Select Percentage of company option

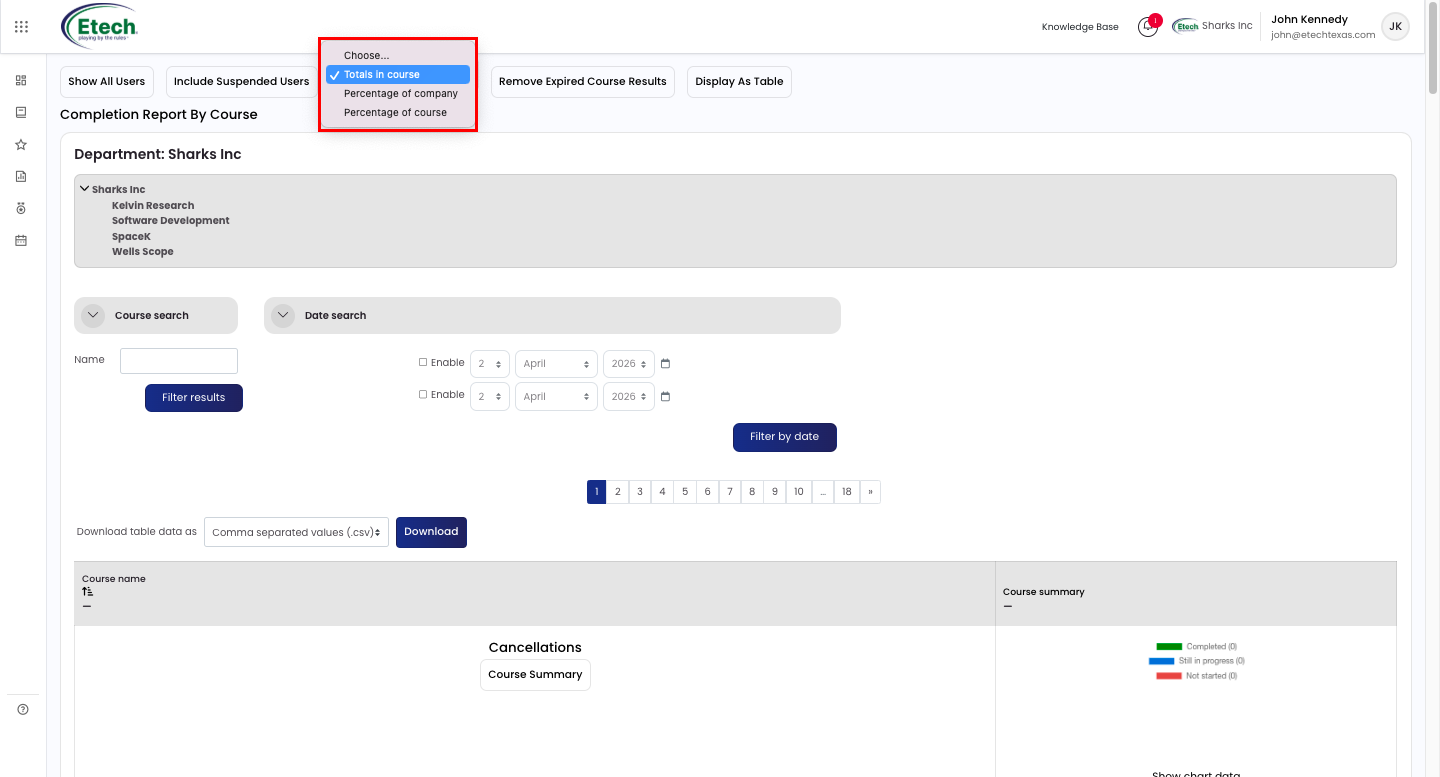(398, 93)
